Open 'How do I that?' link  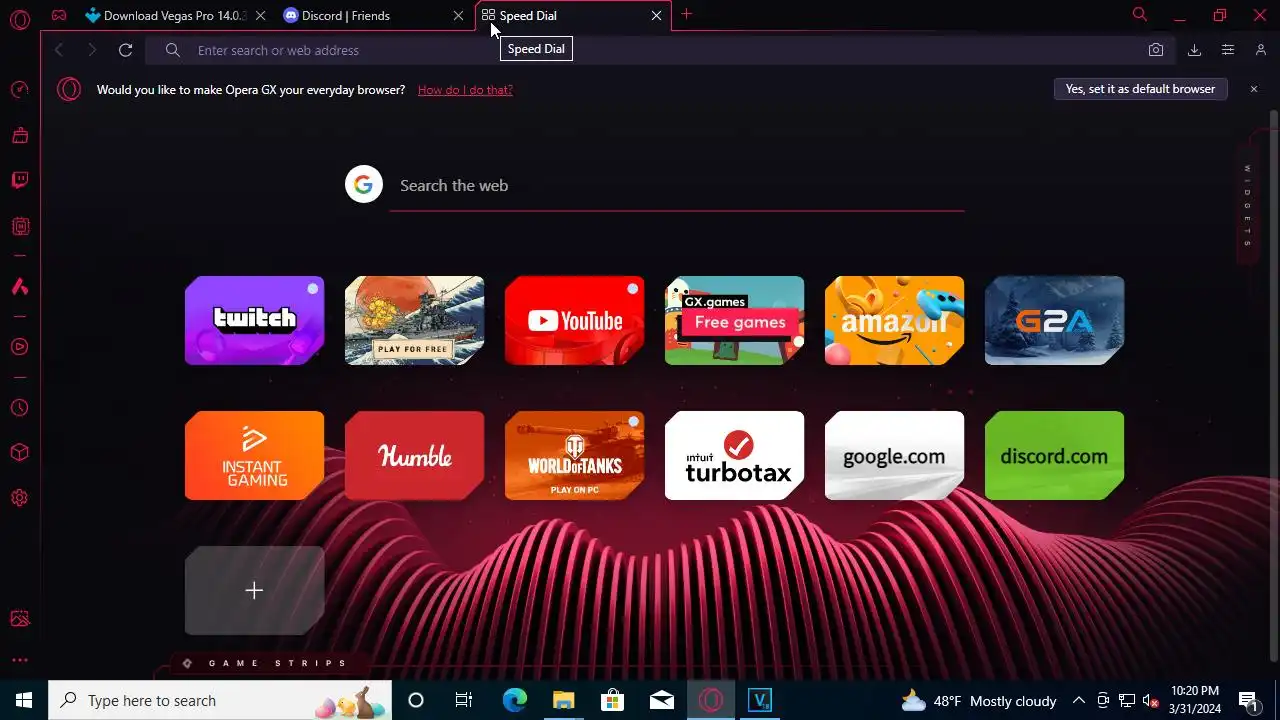(x=465, y=90)
